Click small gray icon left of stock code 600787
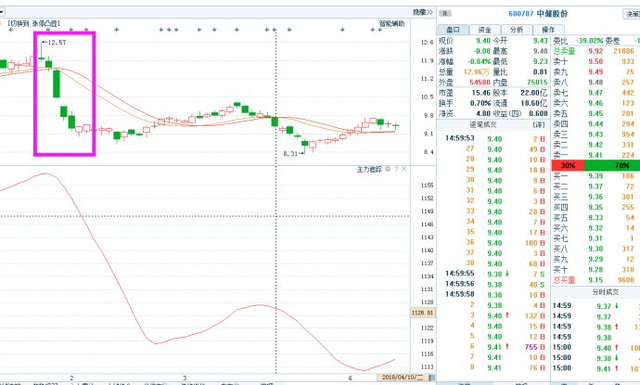Viewport: 640px width, 385px height. click(445, 13)
